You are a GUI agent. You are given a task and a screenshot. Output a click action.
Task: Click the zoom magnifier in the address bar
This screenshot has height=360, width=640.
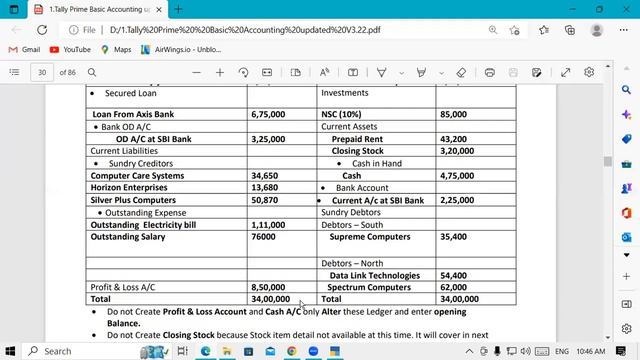493,30
